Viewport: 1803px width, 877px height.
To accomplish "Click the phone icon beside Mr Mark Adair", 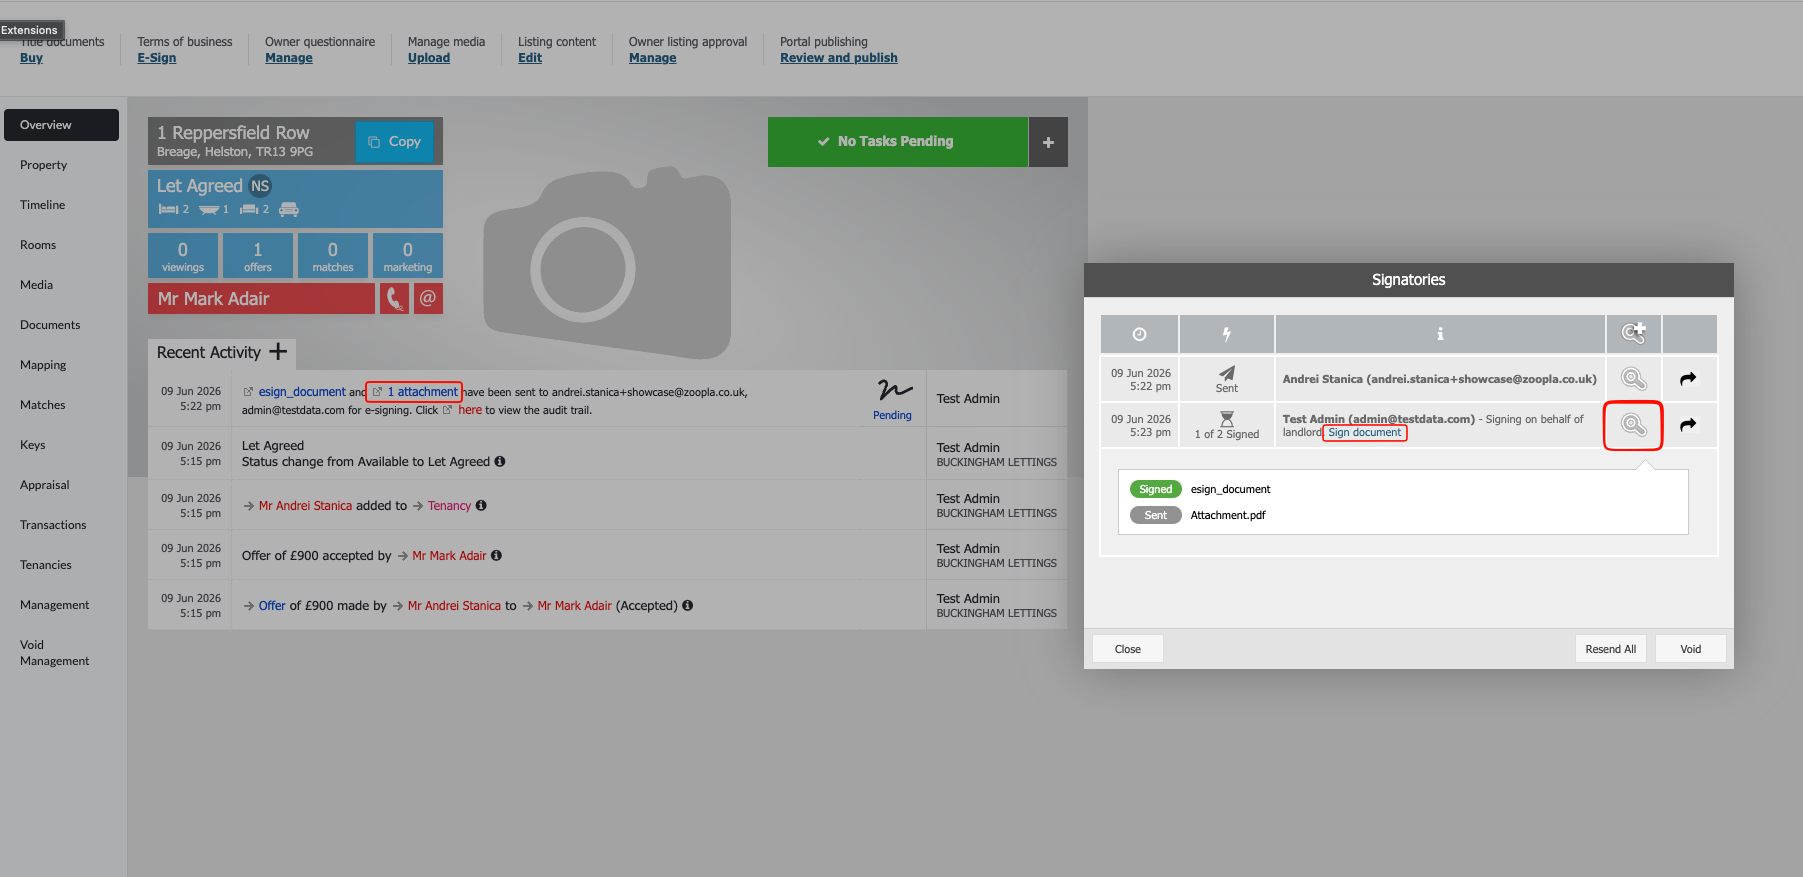I will [x=394, y=298].
